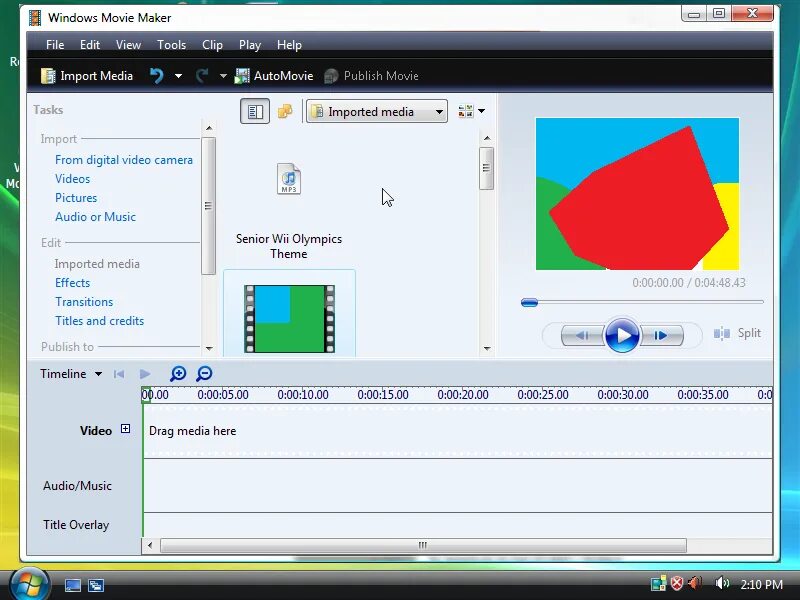Click timeline scrollbar left arrow
This screenshot has width=800, height=600.
click(x=150, y=545)
